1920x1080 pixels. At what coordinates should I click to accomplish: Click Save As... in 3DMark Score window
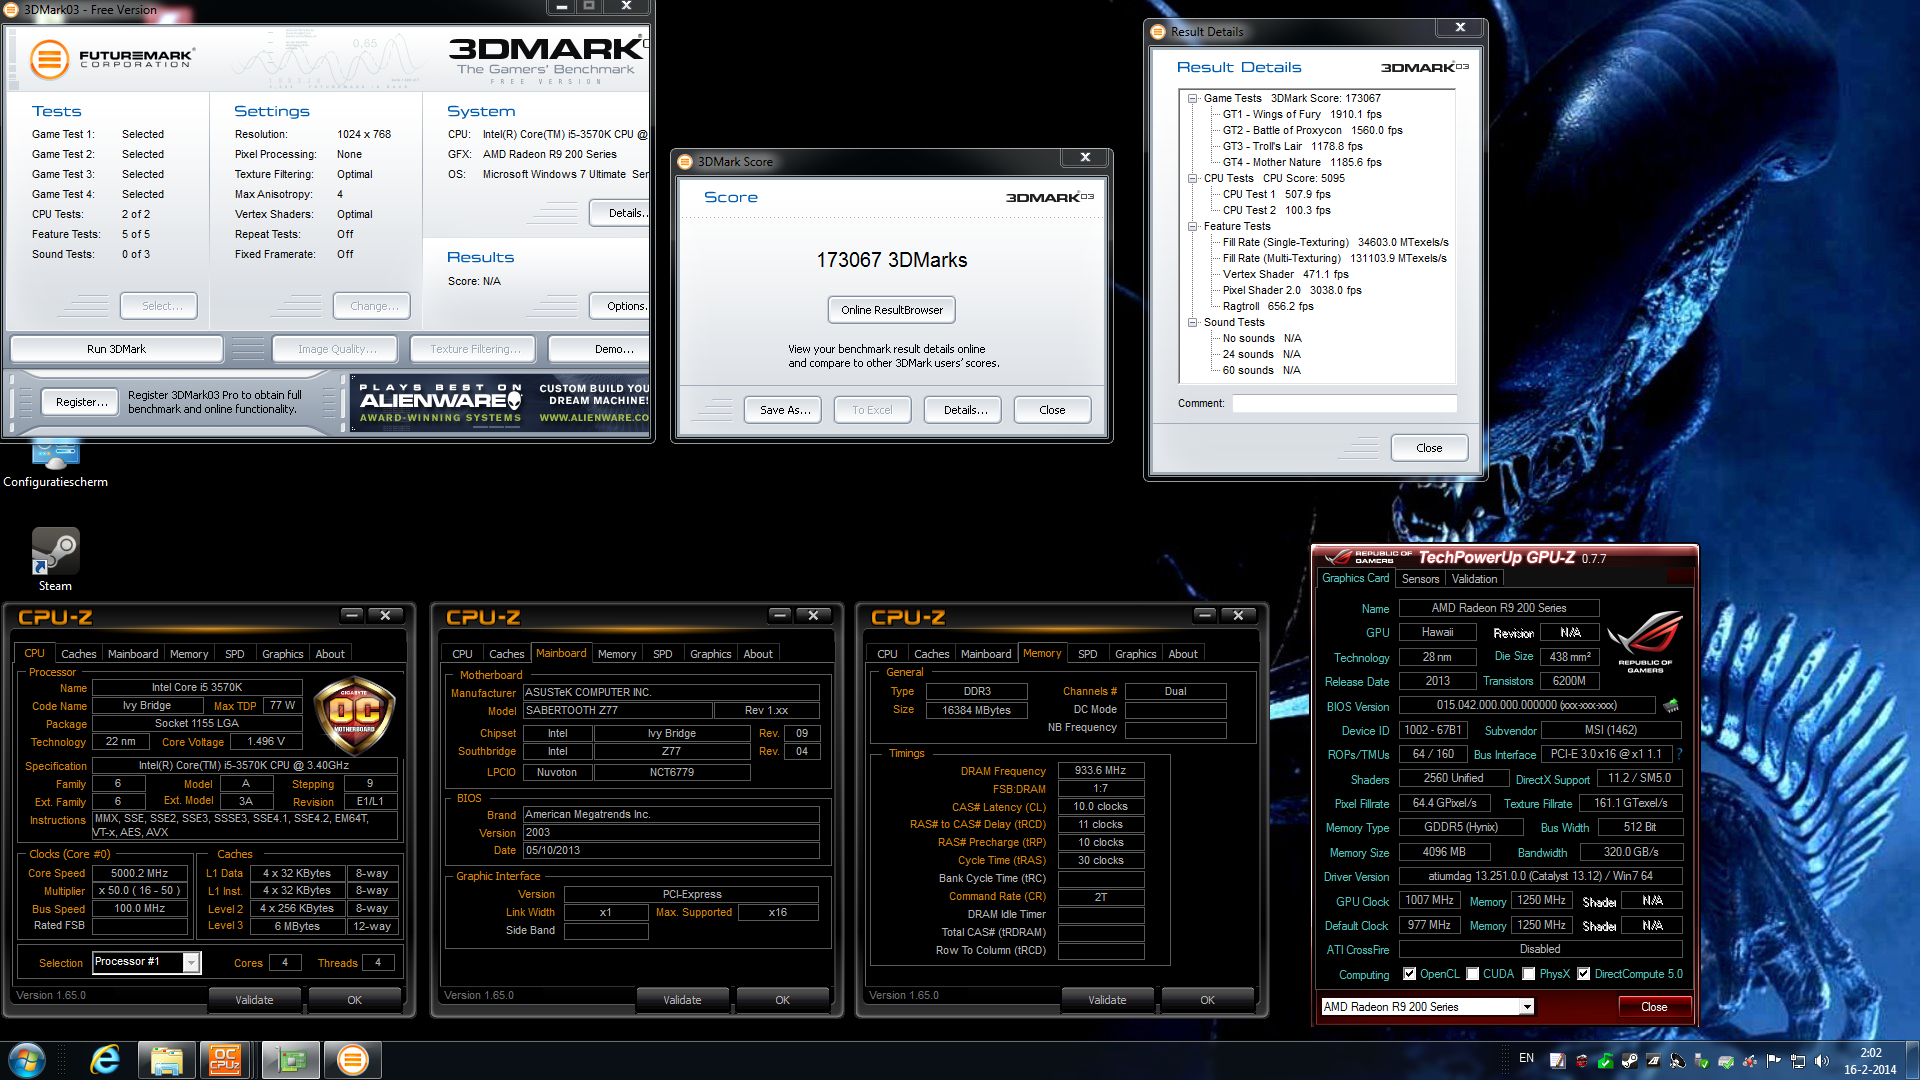click(784, 410)
